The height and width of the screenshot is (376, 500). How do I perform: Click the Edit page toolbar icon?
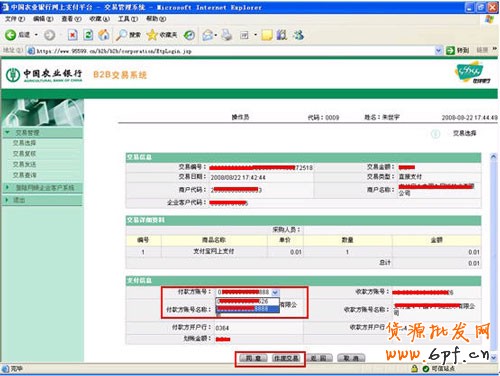point(244,35)
